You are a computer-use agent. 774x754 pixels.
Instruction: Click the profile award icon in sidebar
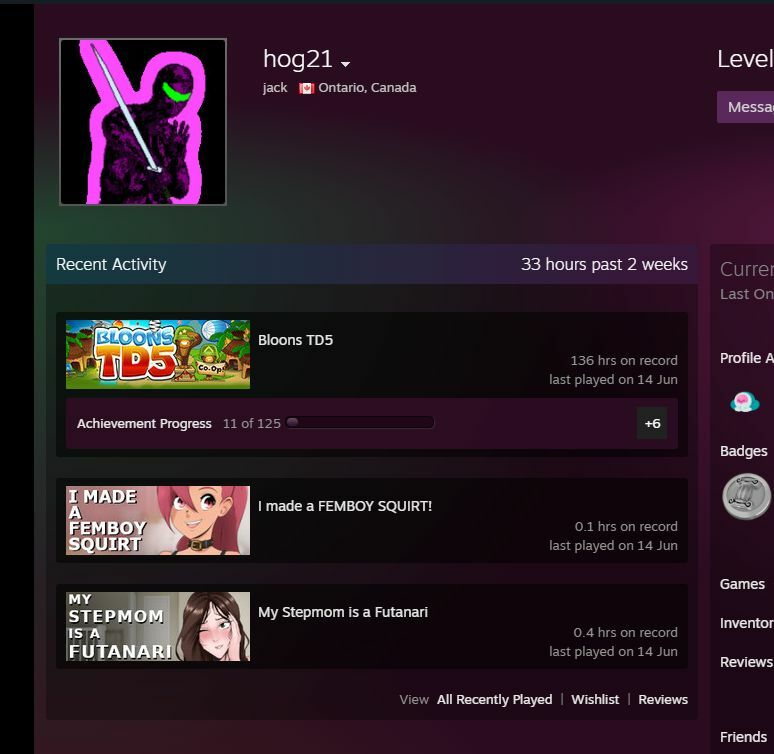click(x=744, y=401)
